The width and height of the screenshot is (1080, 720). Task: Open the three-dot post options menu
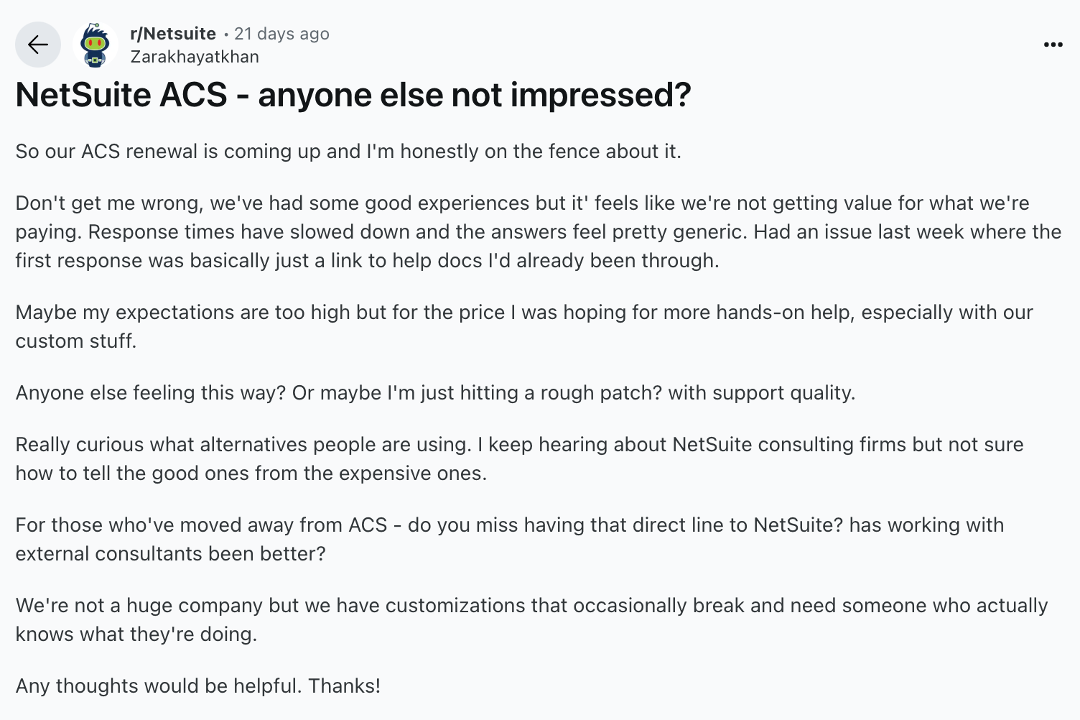pyautogui.click(x=1053, y=45)
